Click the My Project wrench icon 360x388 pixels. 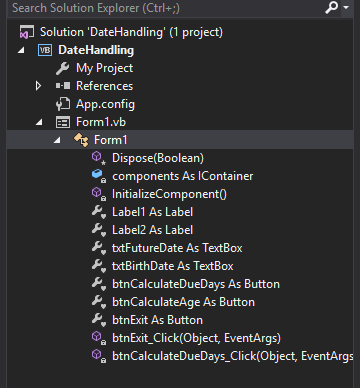pyautogui.click(x=63, y=68)
